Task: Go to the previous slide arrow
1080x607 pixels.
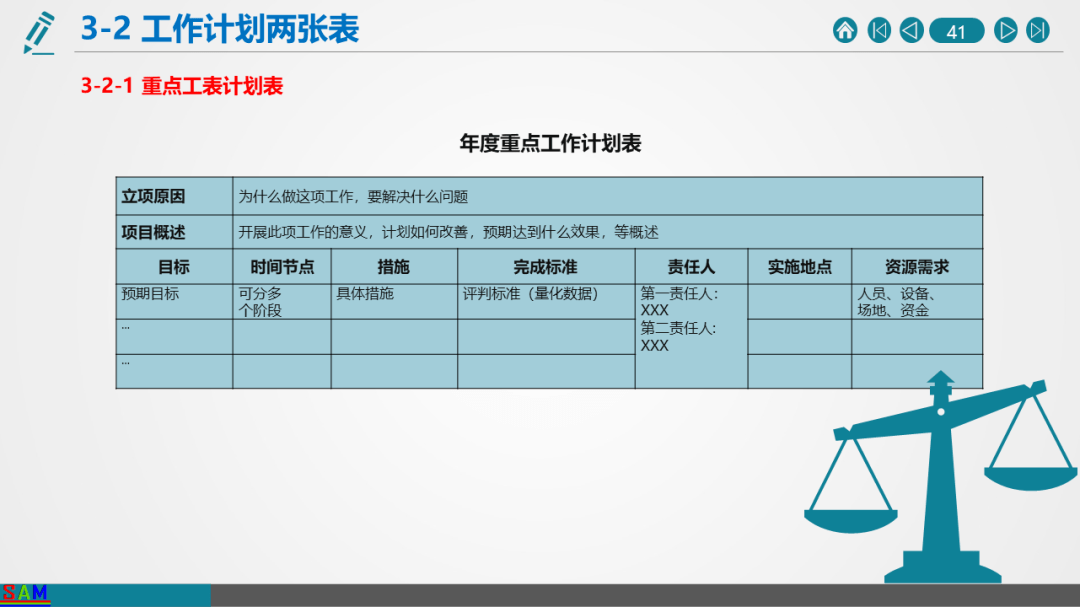Action: tap(911, 30)
